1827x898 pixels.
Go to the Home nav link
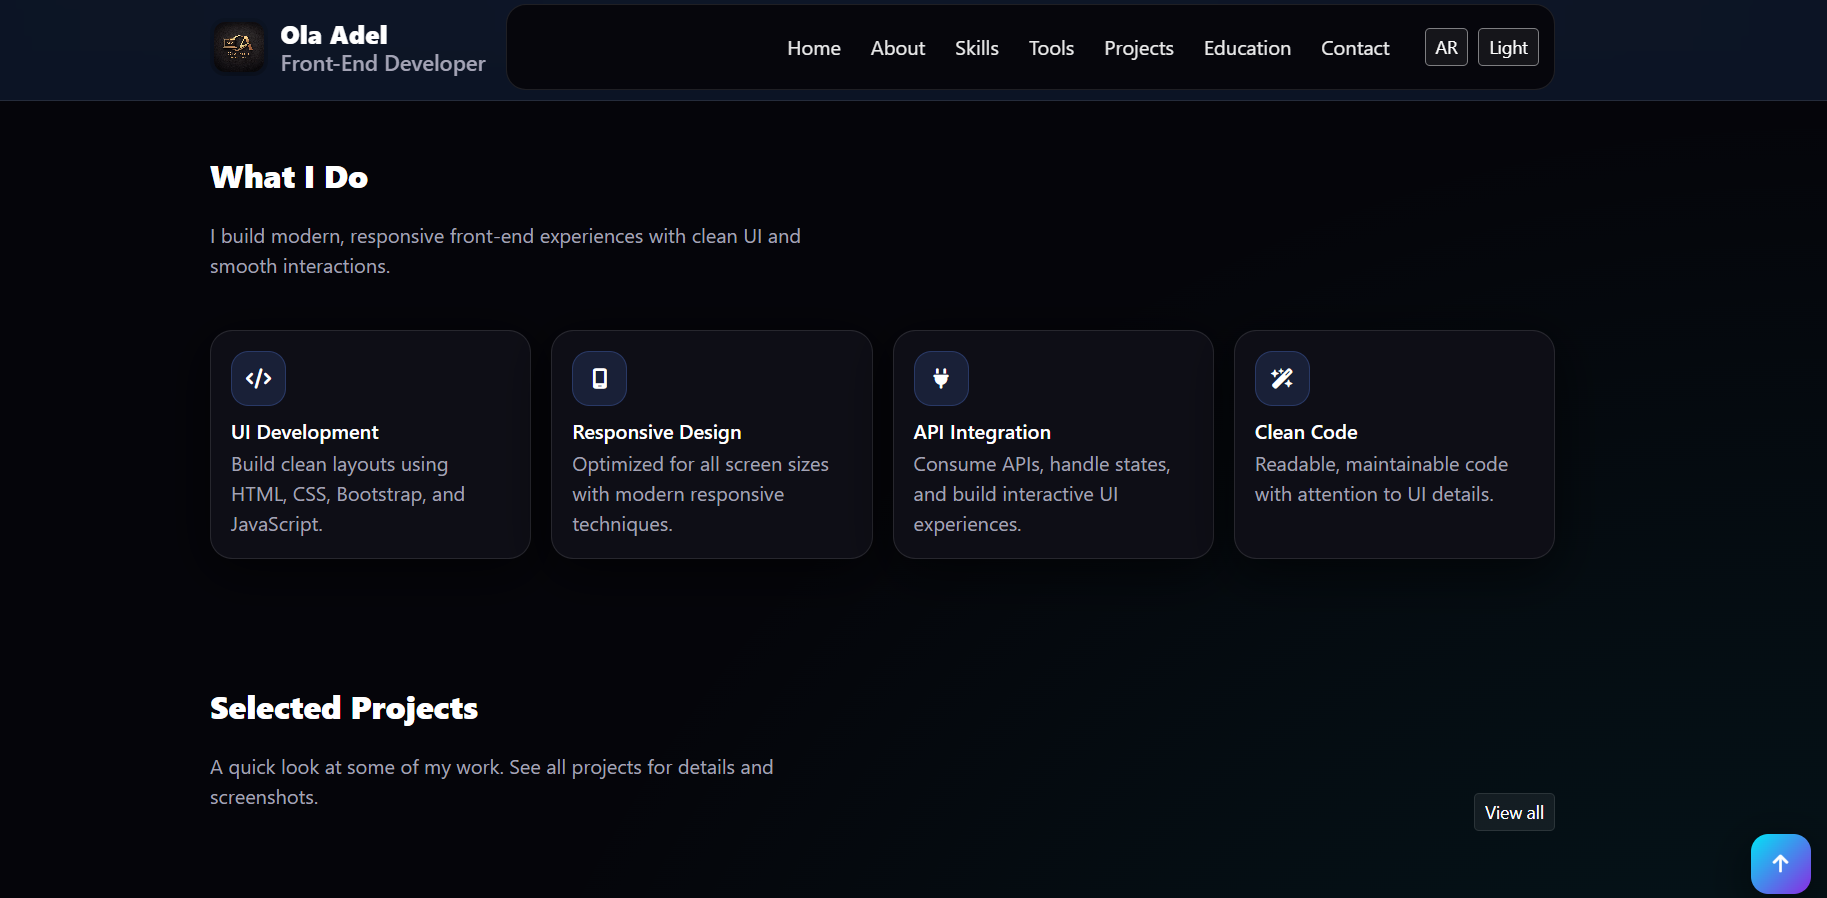pyautogui.click(x=814, y=48)
